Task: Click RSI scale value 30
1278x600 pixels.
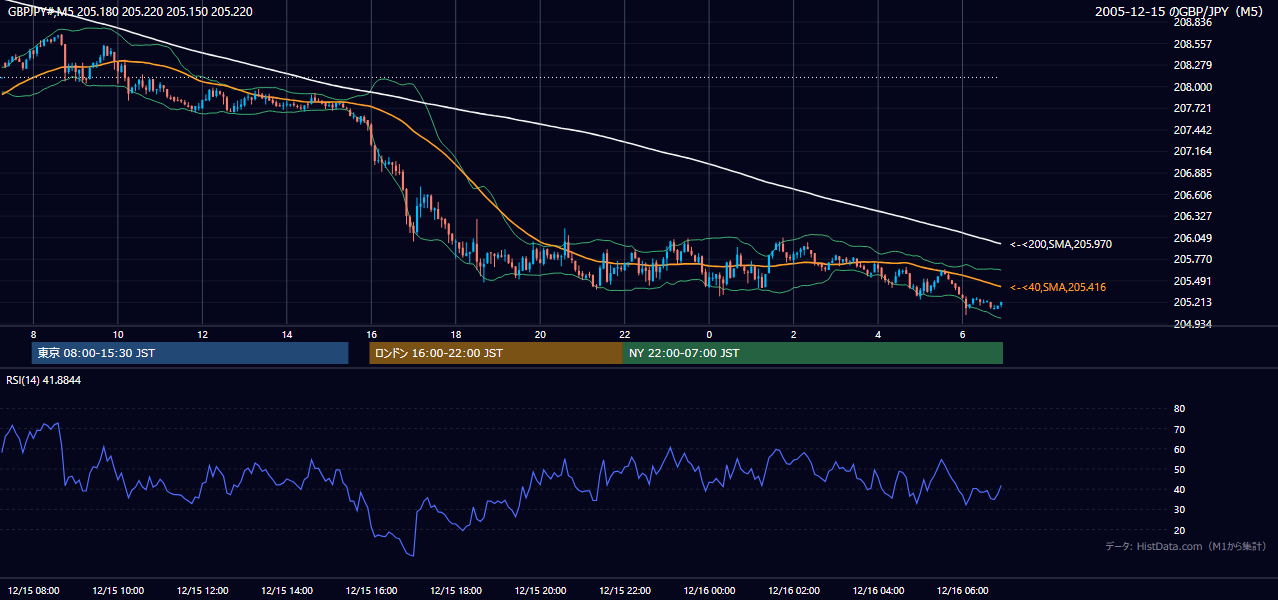Action: pyautogui.click(x=1179, y=510)
